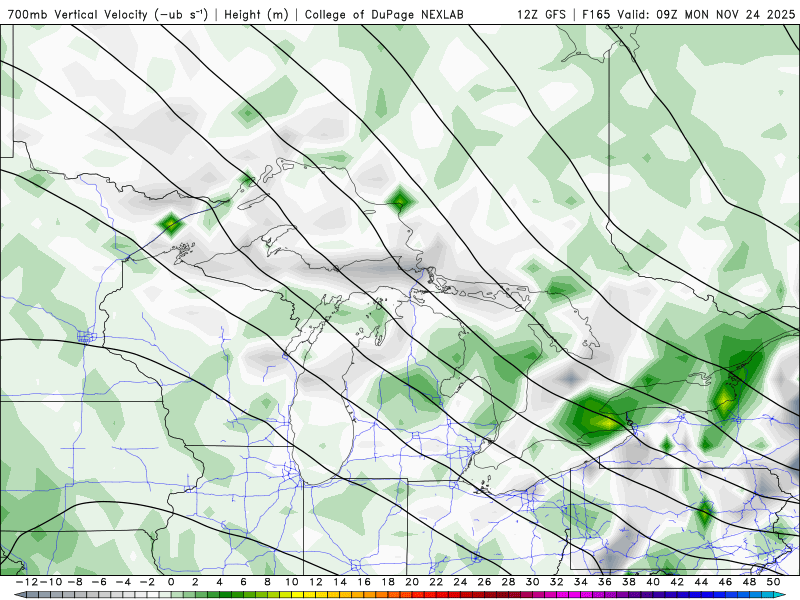The image size is (800, 600).
Task: Click the -4 legend value
Action: tap(122, 582)
